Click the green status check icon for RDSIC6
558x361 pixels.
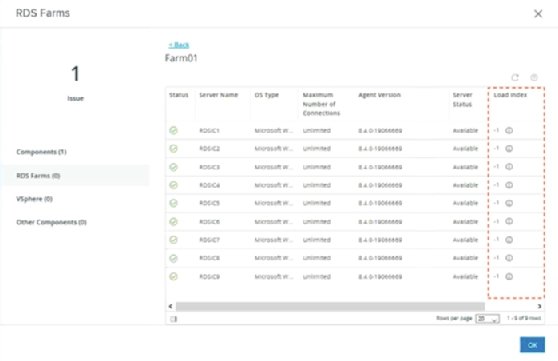173,221
